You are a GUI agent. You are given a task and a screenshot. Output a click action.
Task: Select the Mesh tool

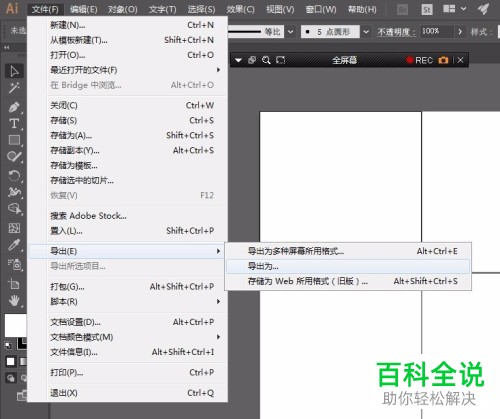tap(14, 228)
